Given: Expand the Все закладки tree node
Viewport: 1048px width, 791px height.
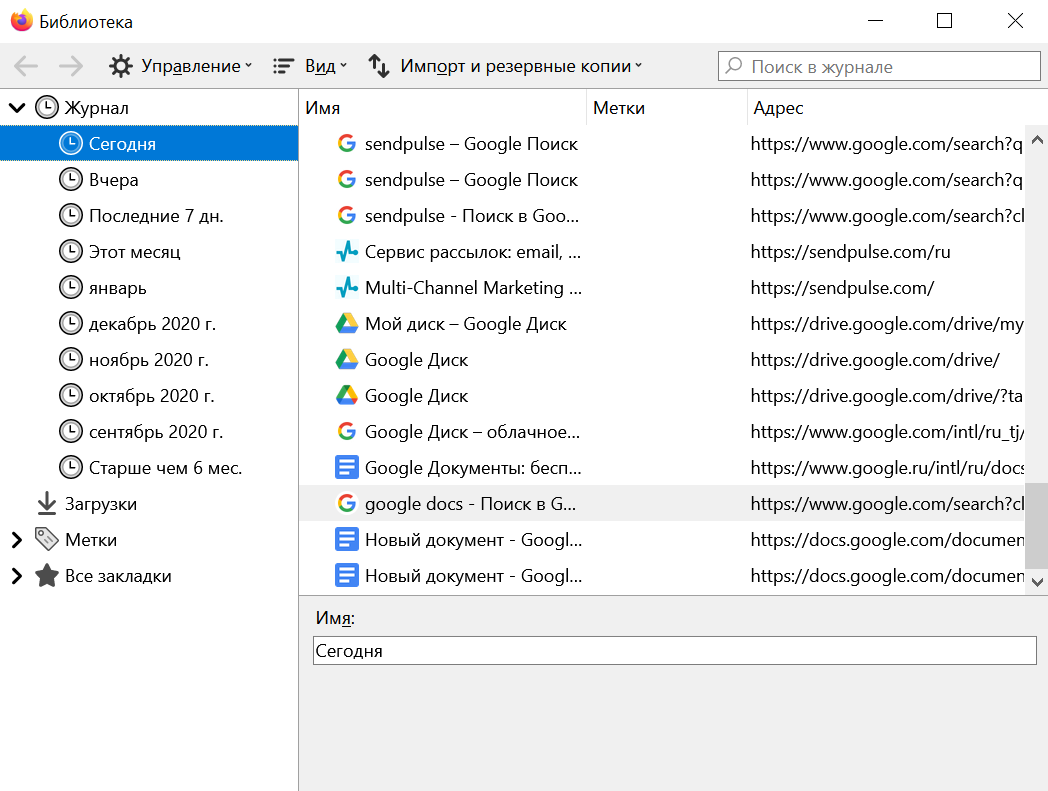Looking at the screenshot, I should click(x=16, y=576).
